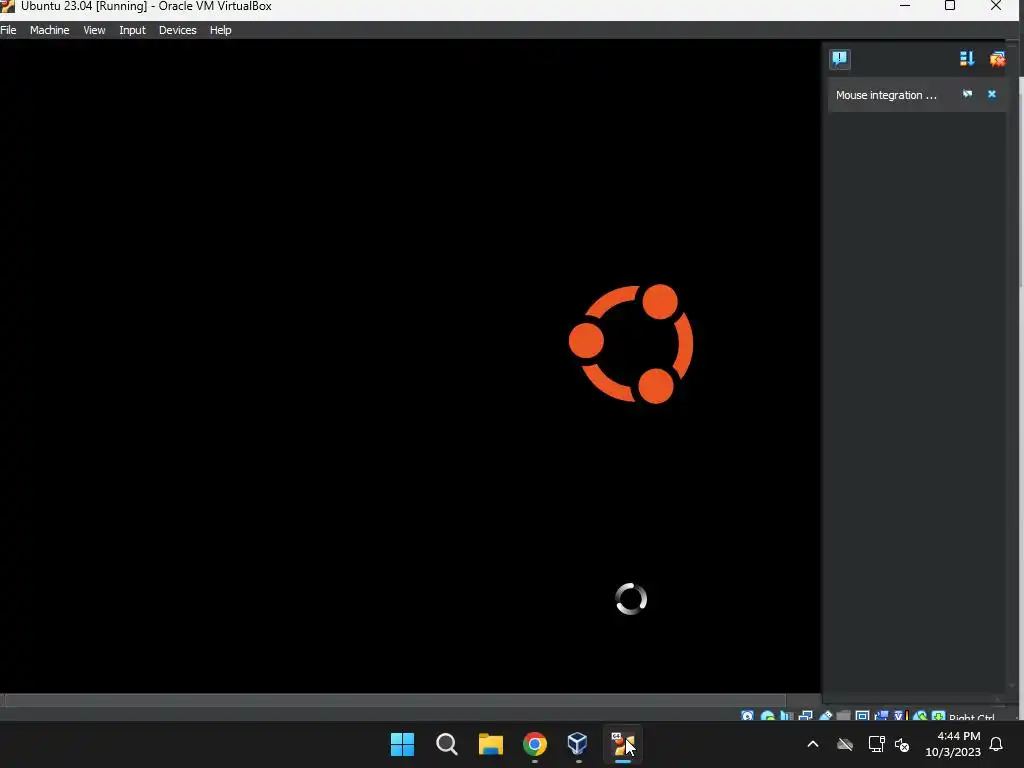Open the Devices menu
Image resolution: width=1024 pixels, height=768 pixels.
[178, 30]
